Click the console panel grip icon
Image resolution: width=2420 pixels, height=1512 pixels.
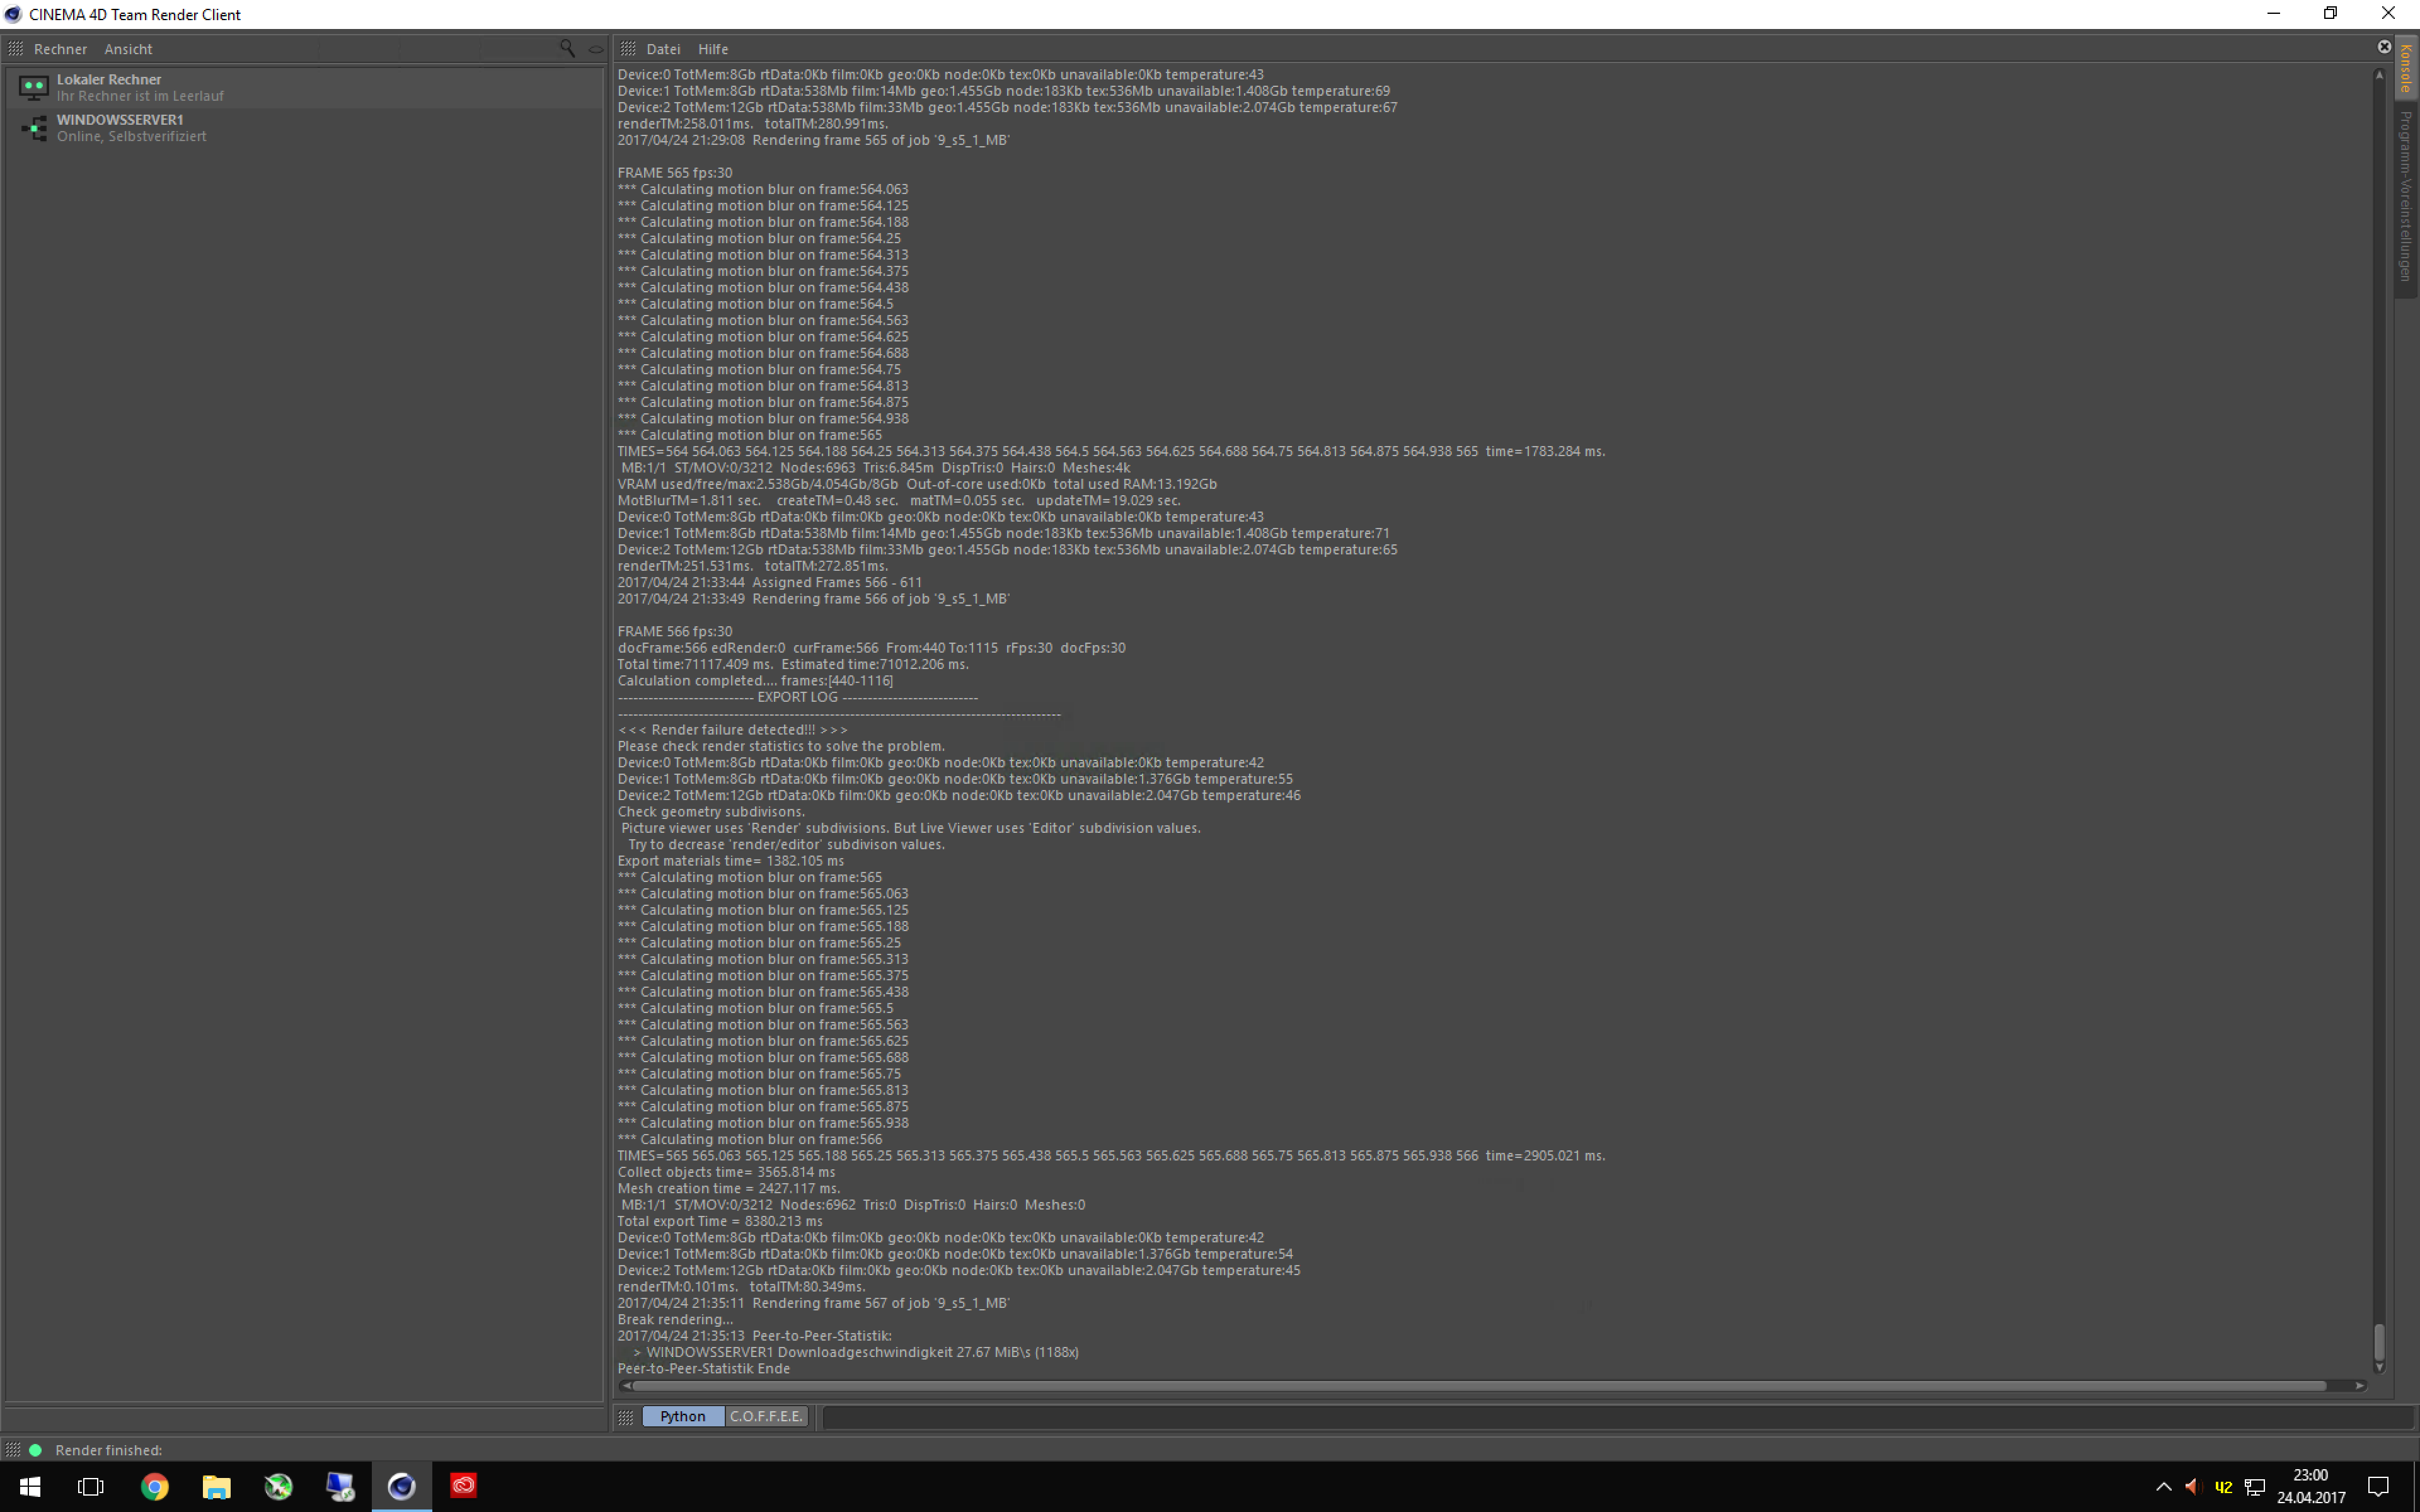(x=628, y=49)
